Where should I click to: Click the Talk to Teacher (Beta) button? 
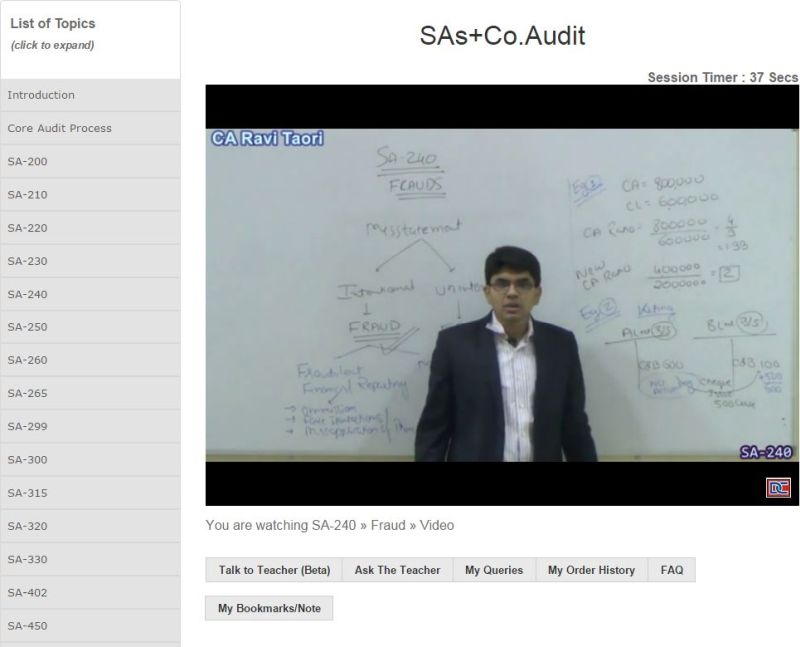click(x=274, y=570)
